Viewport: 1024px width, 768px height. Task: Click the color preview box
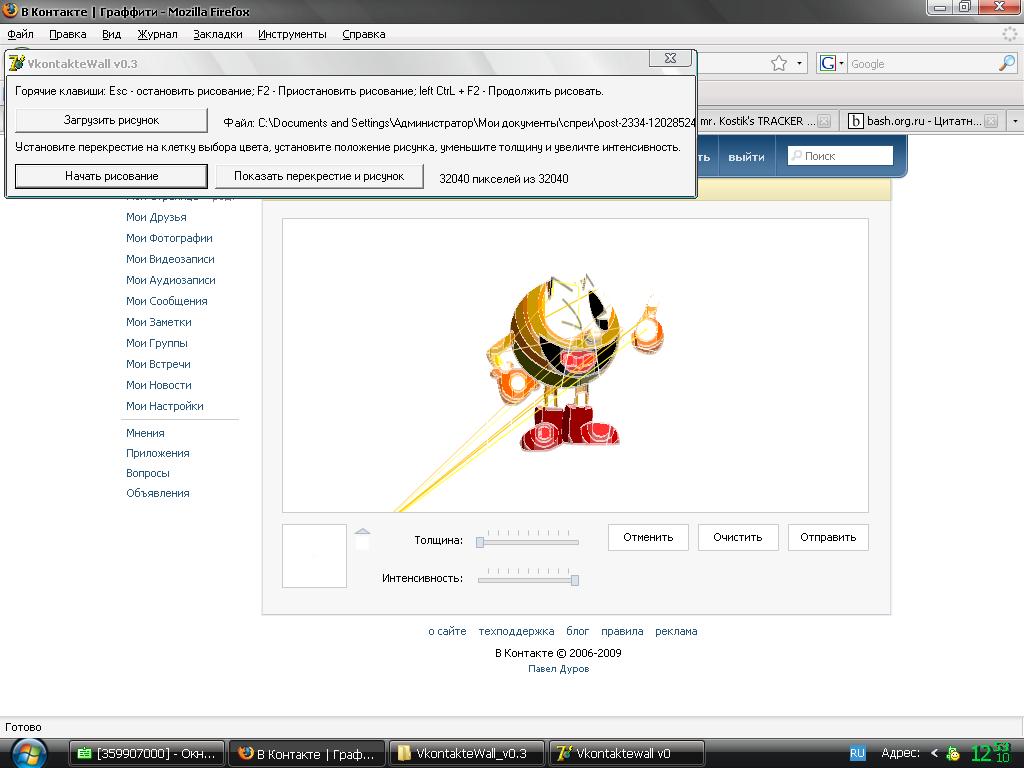314,556
